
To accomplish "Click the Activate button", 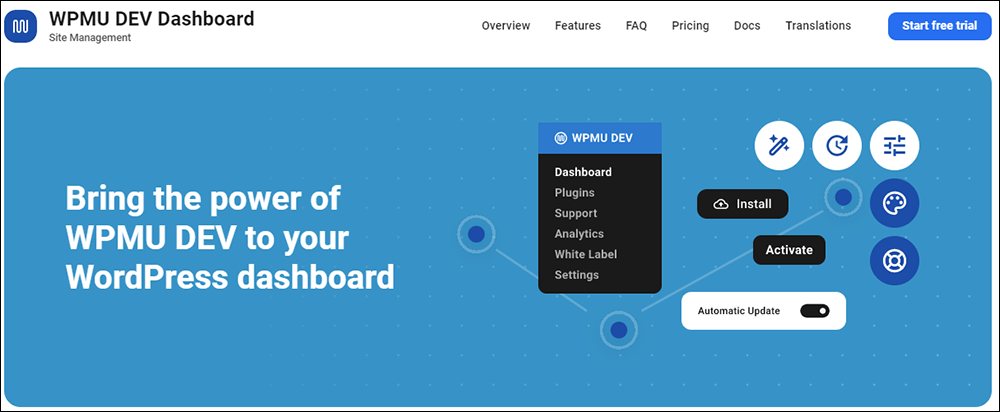I will [x=789, y=250].
